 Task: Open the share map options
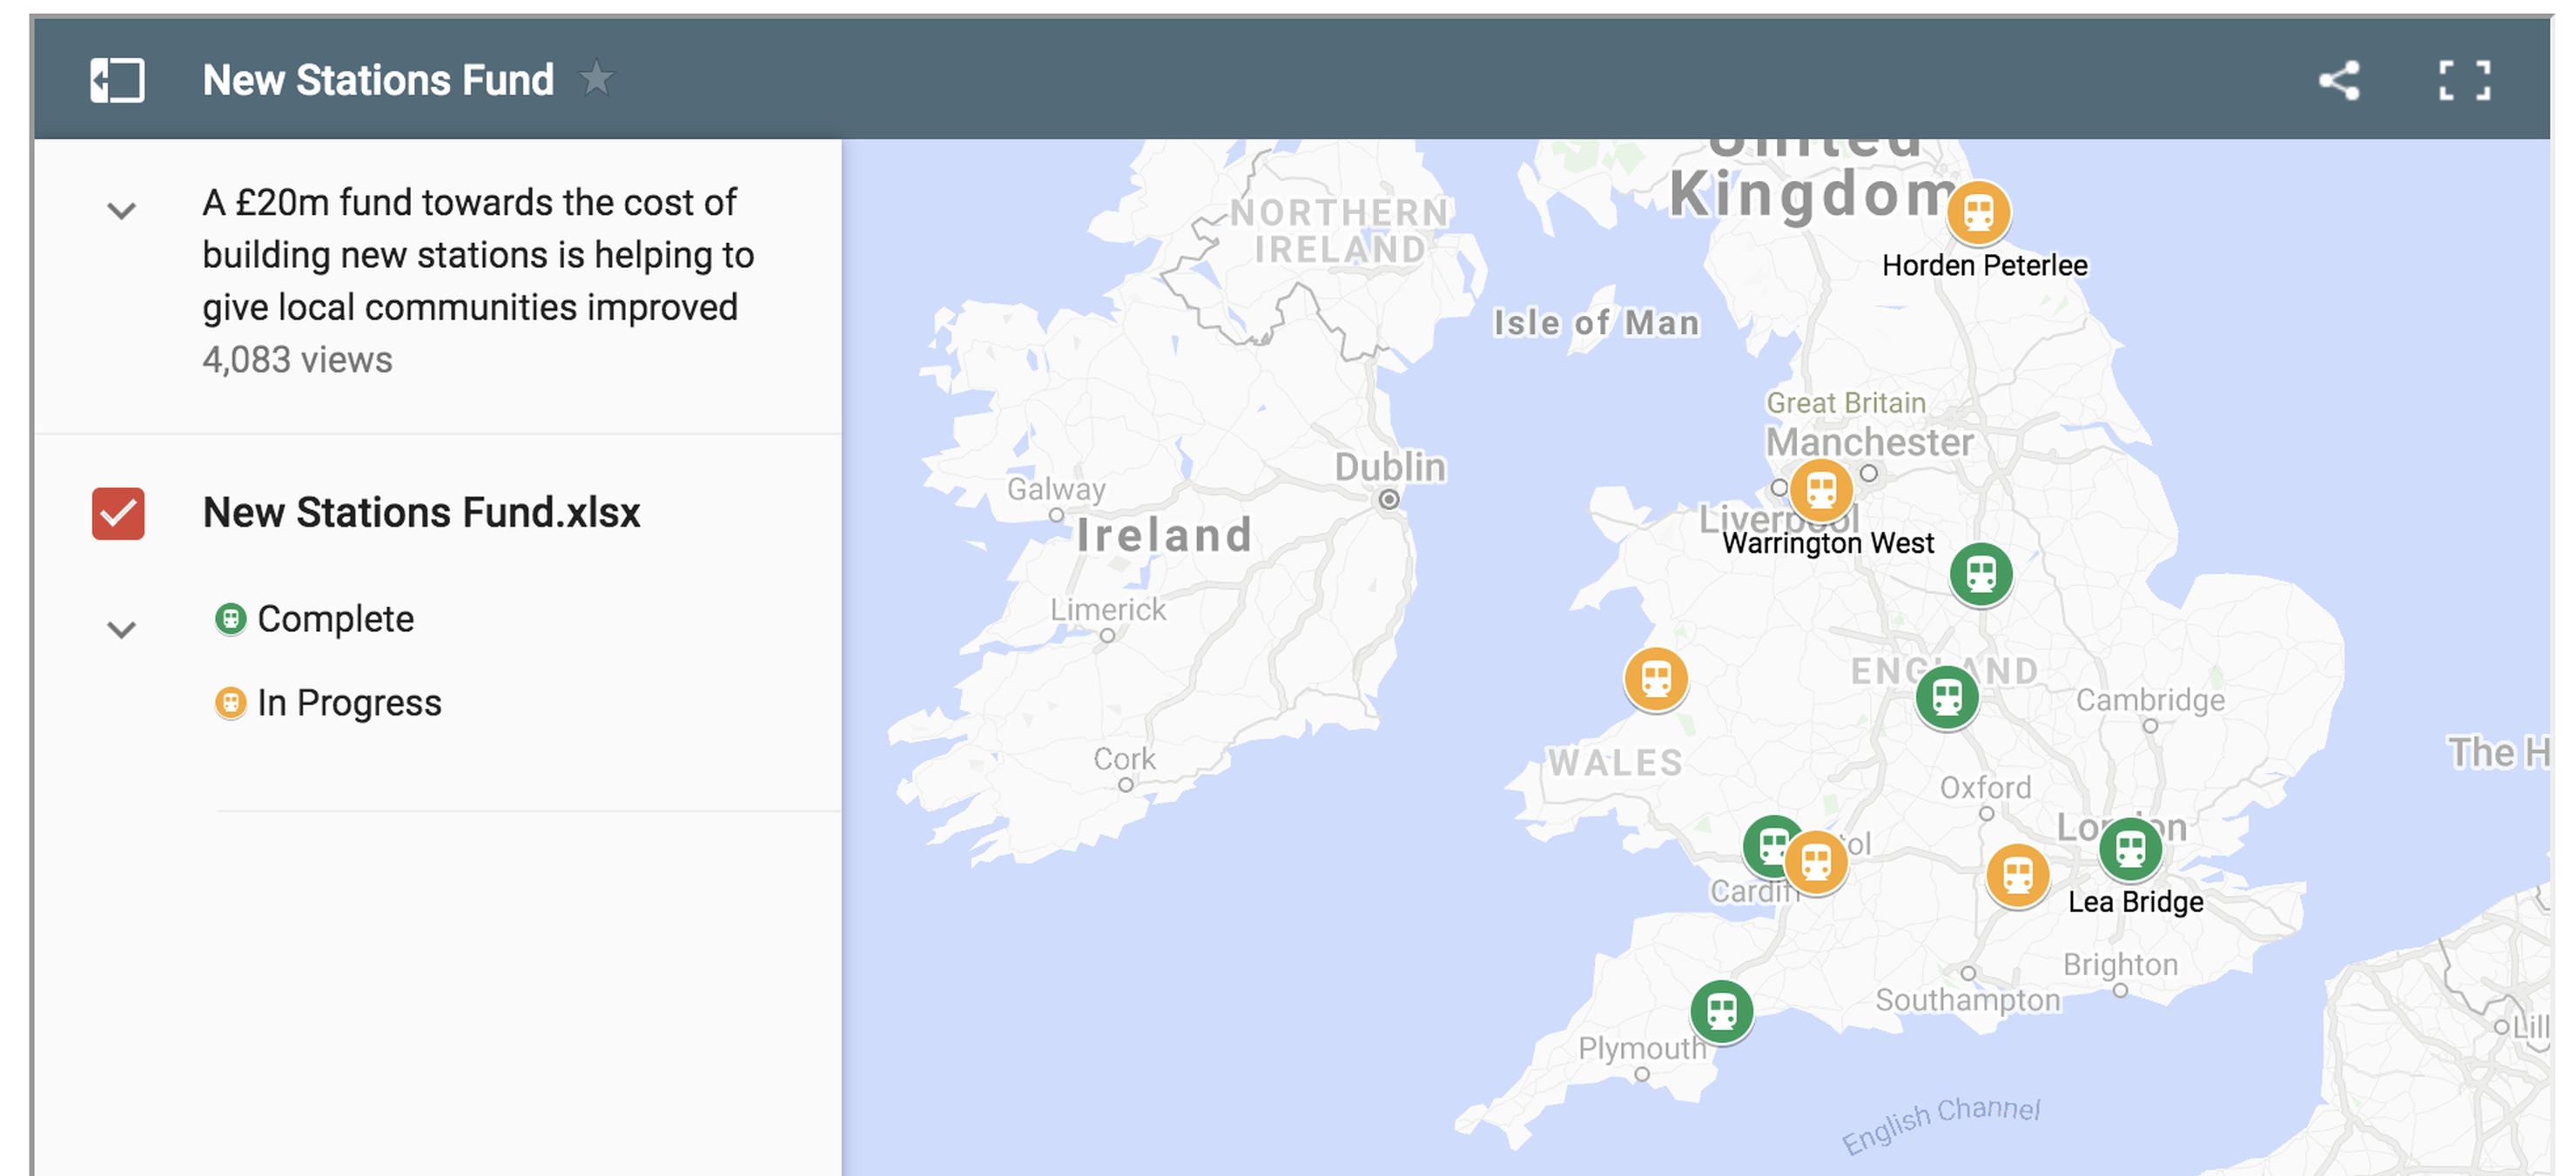pos(2340,81)
